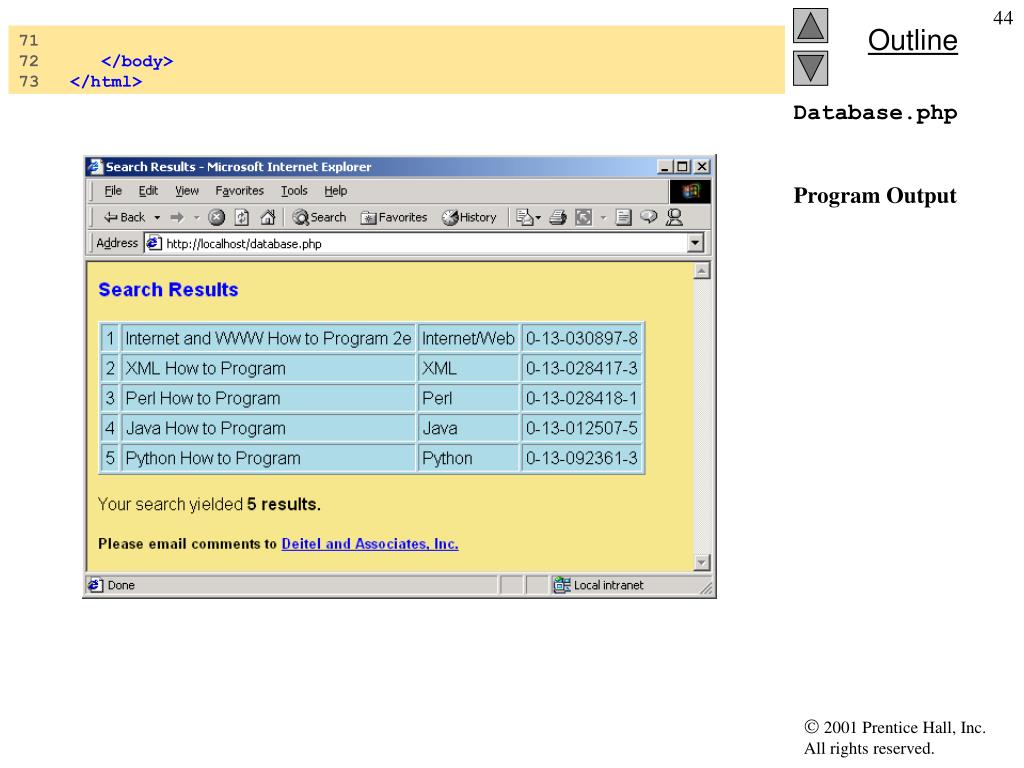Click the Search toolbar button

[319, 217]
